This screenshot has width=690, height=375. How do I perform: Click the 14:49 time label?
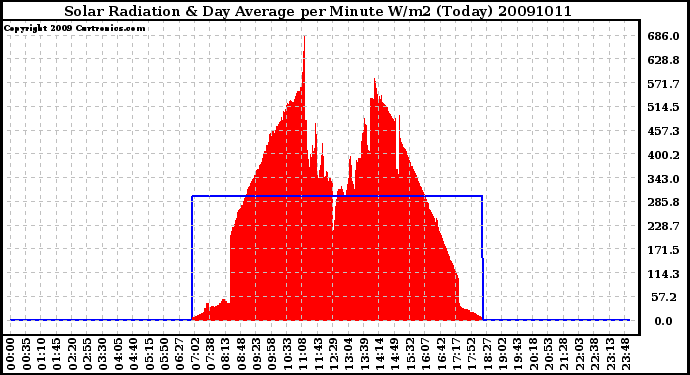395,354
